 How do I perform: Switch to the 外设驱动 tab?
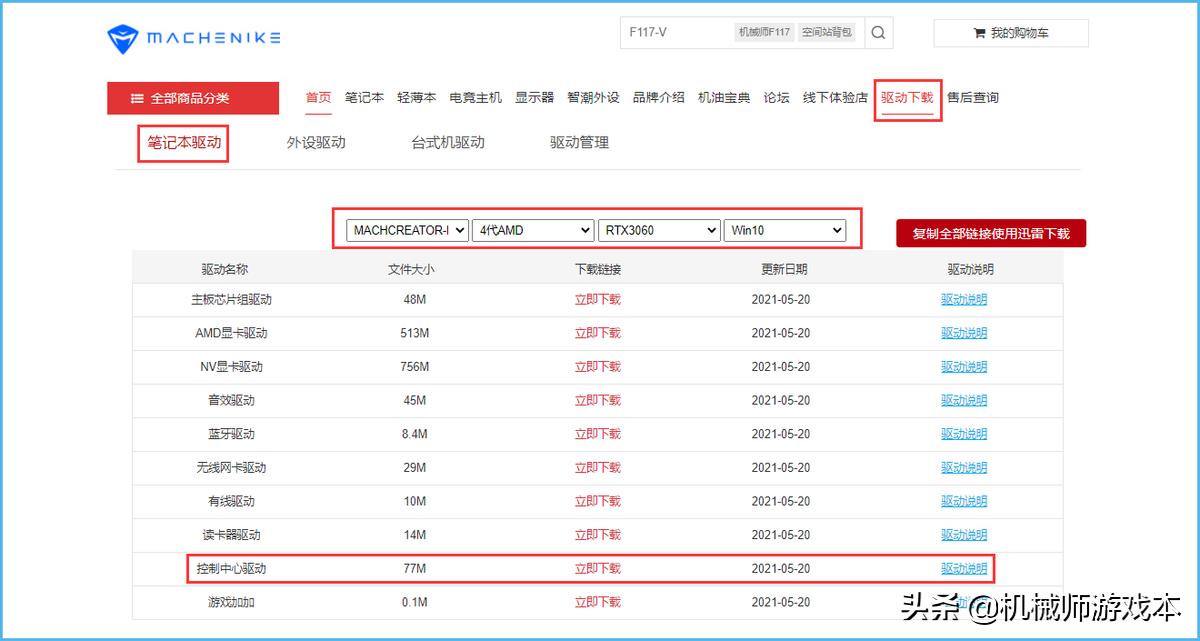click(x=315, y=142)
